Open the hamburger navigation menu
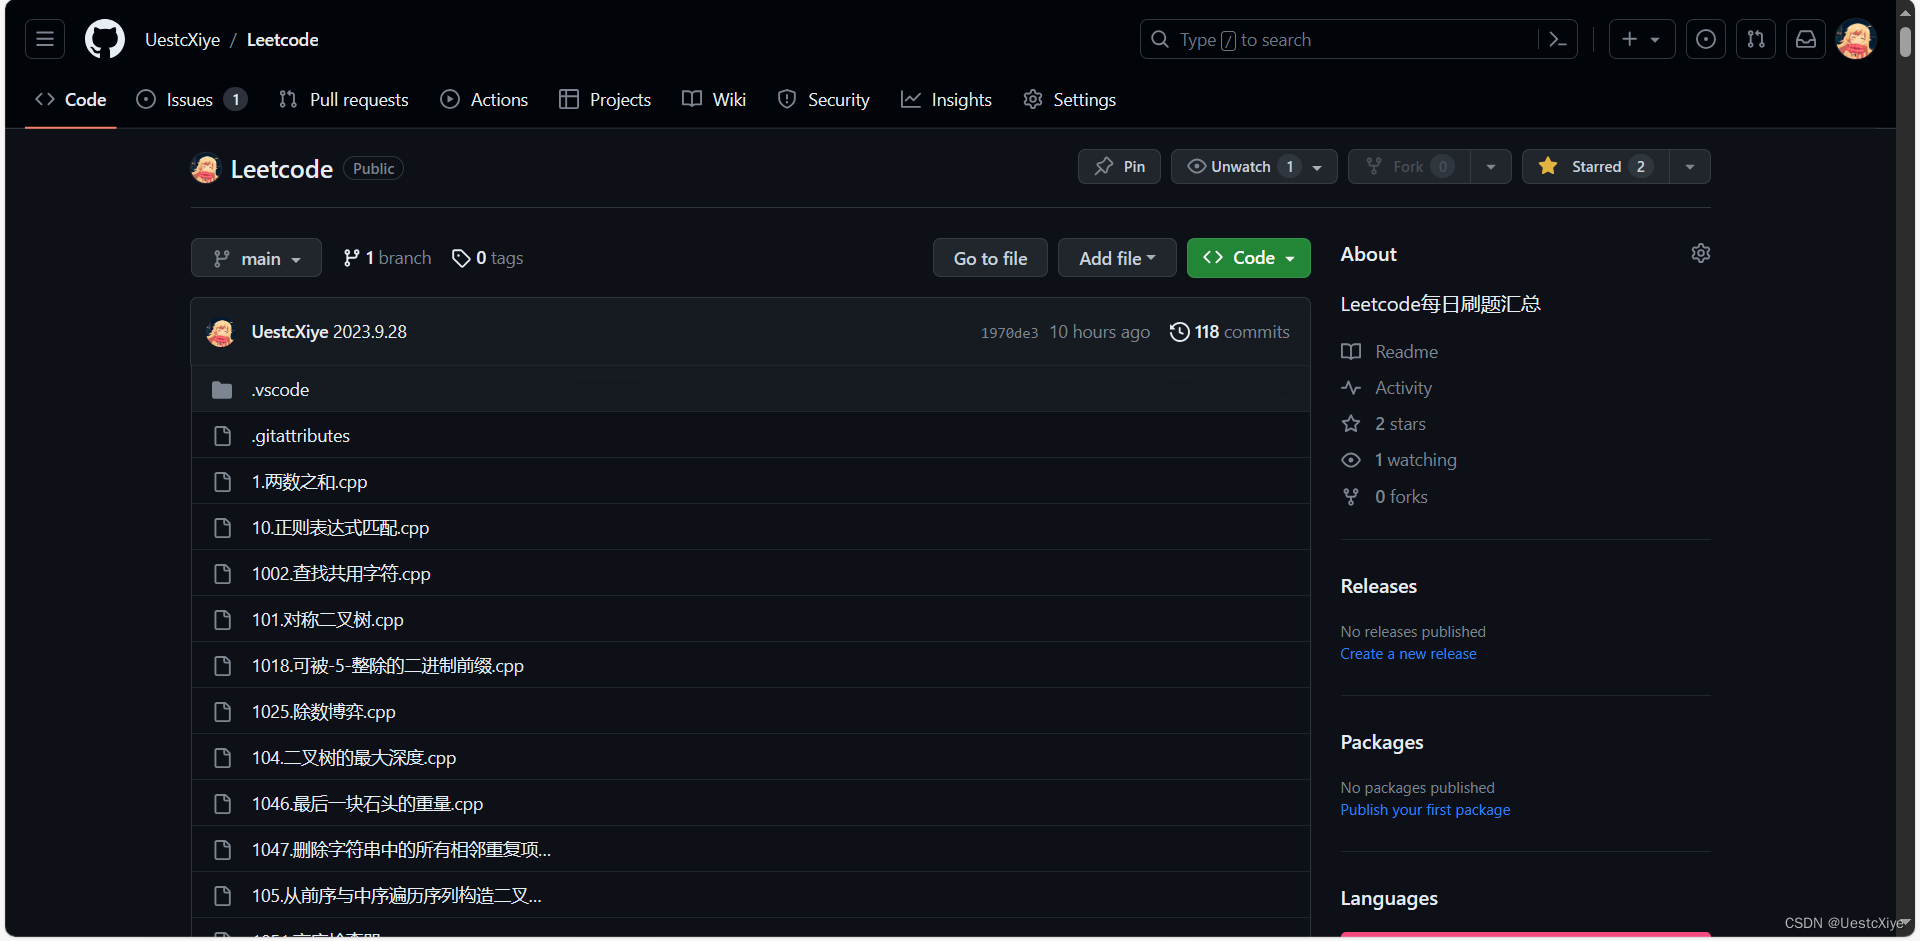This screenshot has height=941, width=1920. [45, 39]
